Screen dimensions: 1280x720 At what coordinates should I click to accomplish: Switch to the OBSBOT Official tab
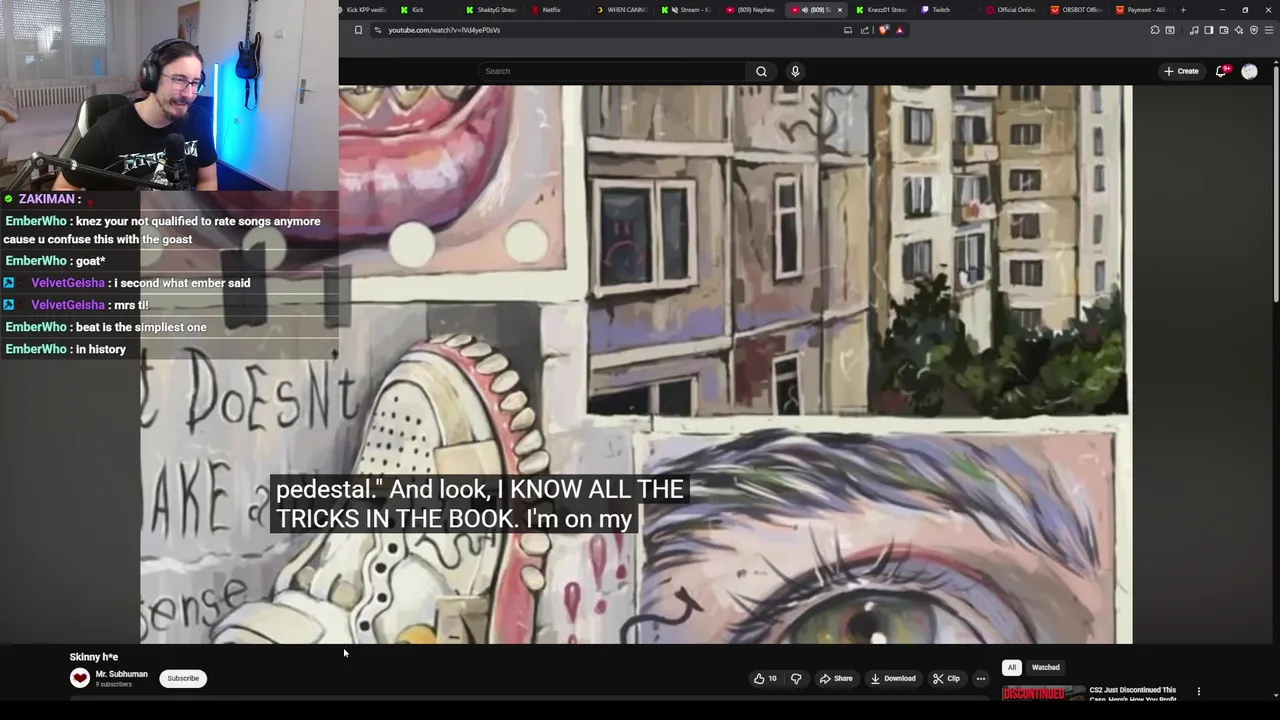click(x=1077, y=10)
